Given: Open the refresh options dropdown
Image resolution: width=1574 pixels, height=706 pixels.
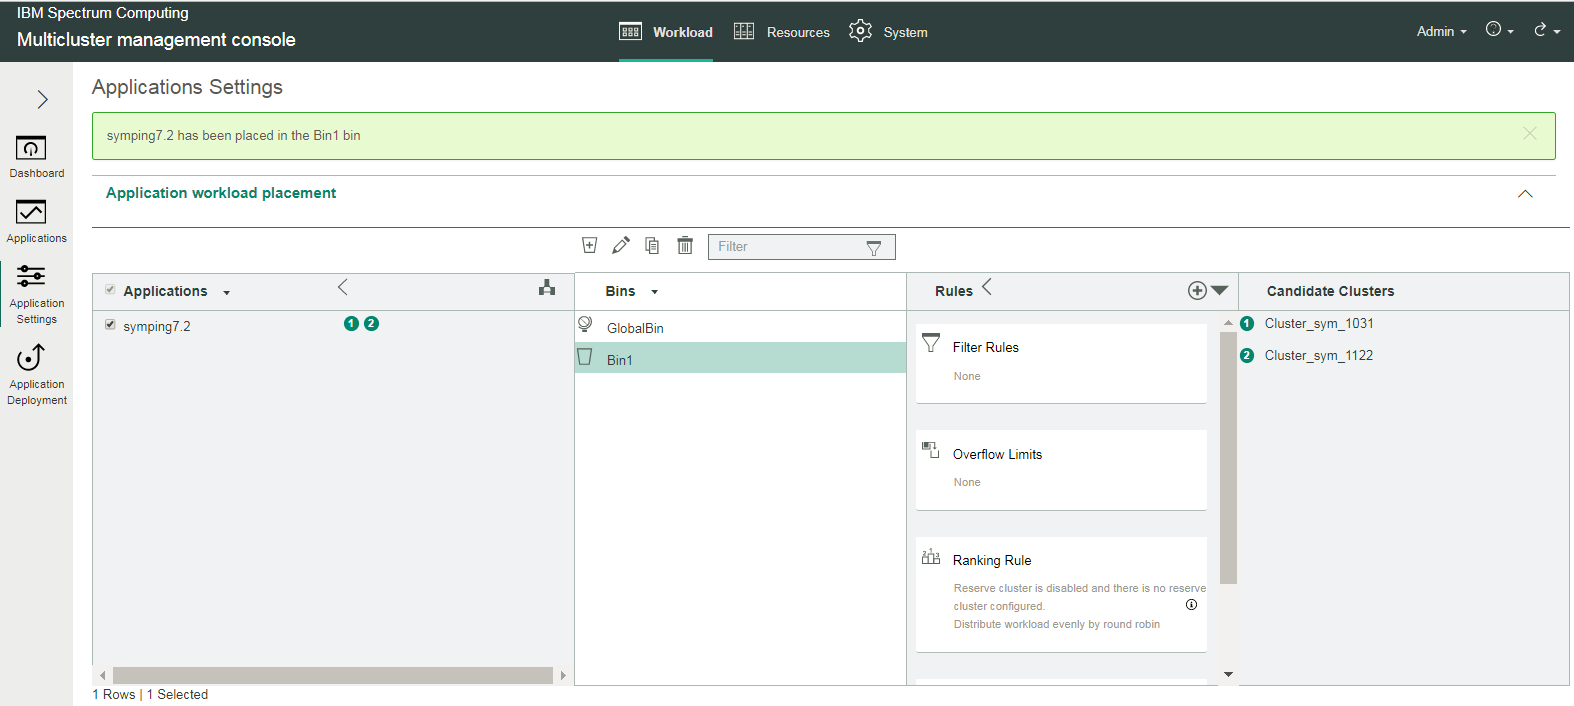Looking at the screenshot, I should 1547,30.
